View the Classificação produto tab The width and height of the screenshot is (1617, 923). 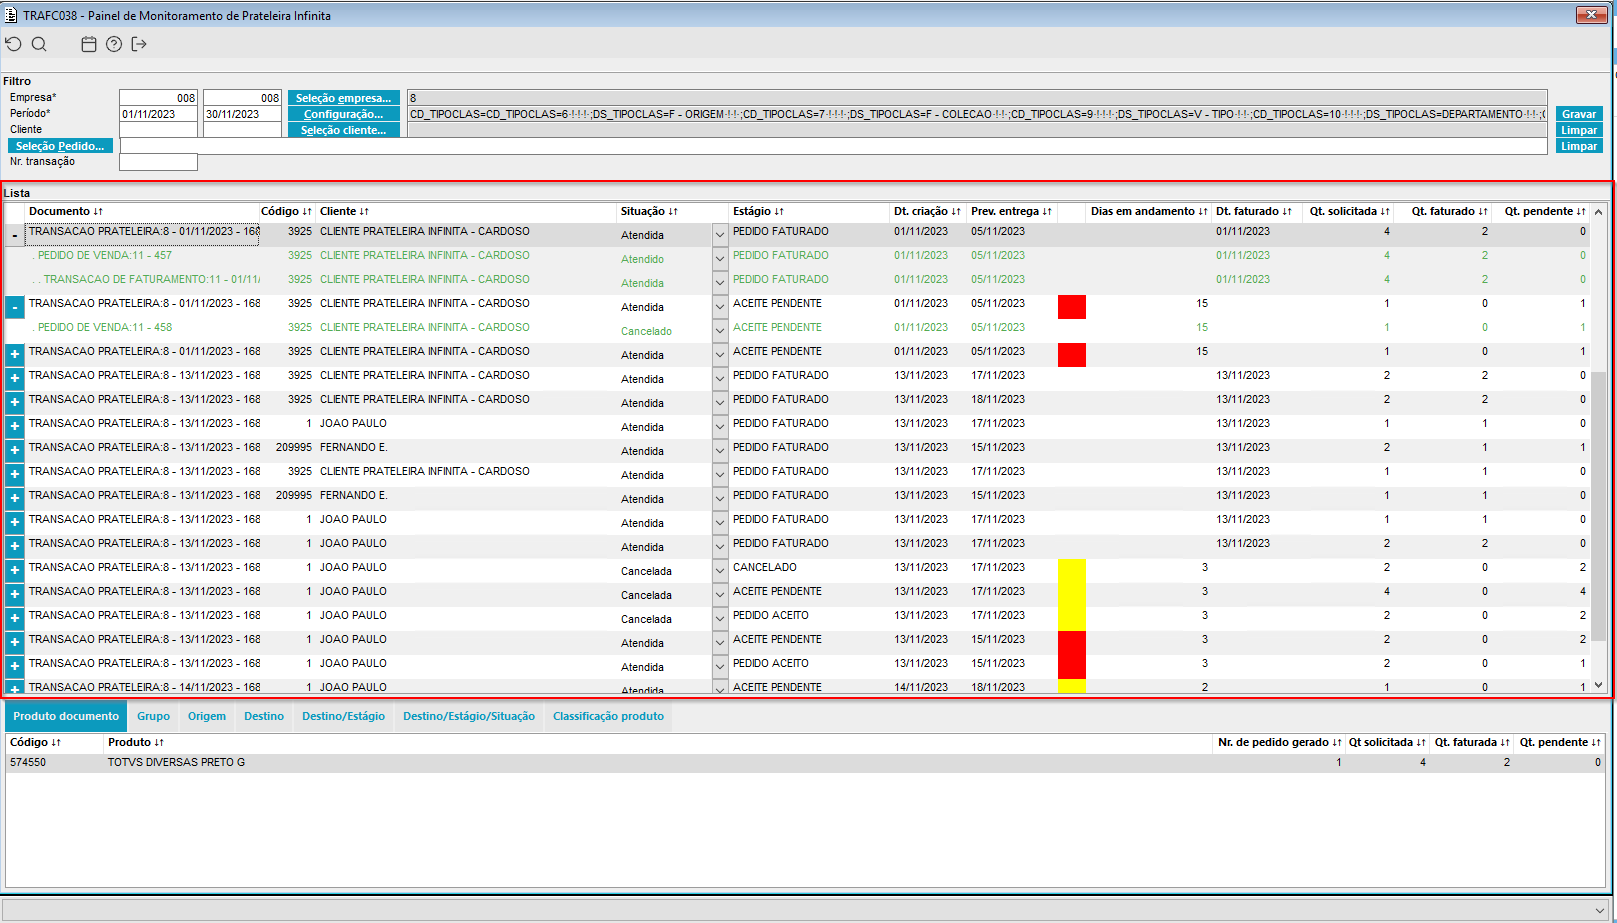tap(608, 716)
